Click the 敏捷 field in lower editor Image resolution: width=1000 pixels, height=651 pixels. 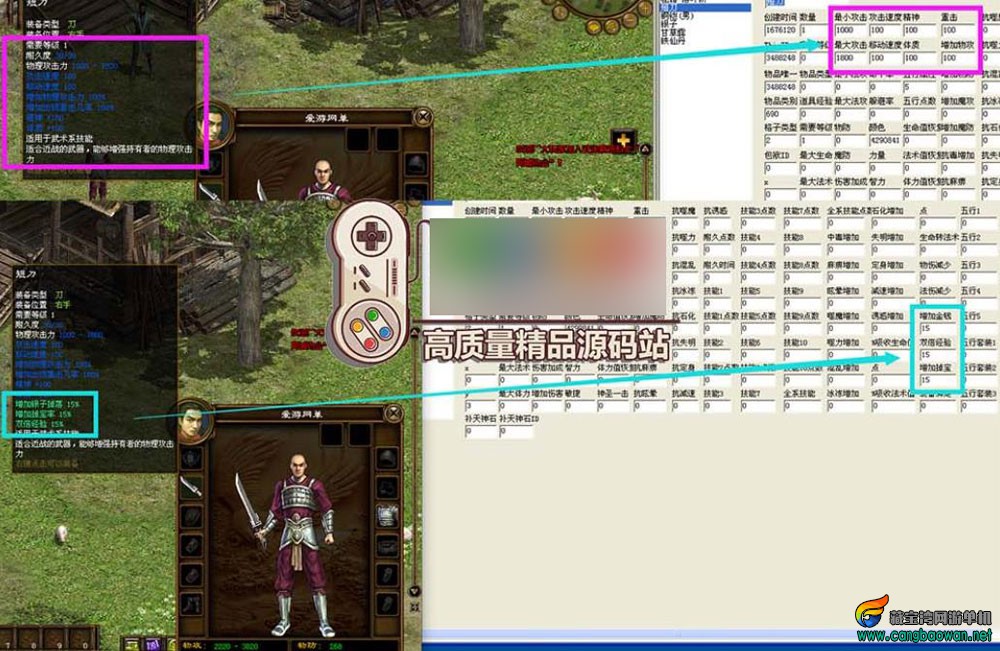click(x=579, y=406)
